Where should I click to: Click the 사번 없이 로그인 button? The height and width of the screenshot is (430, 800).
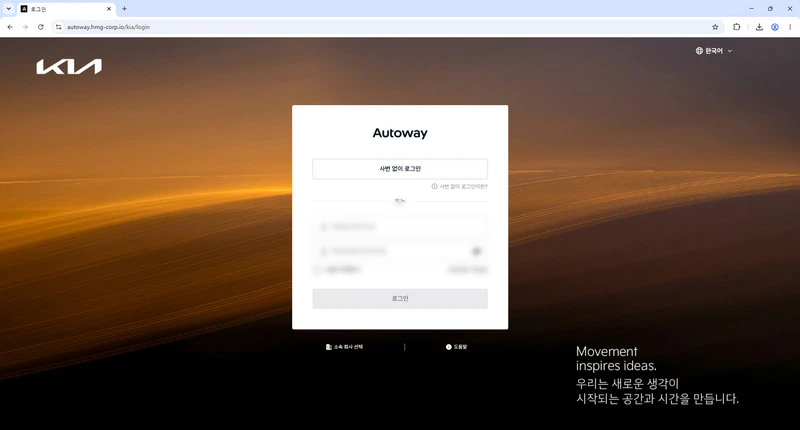400,169
